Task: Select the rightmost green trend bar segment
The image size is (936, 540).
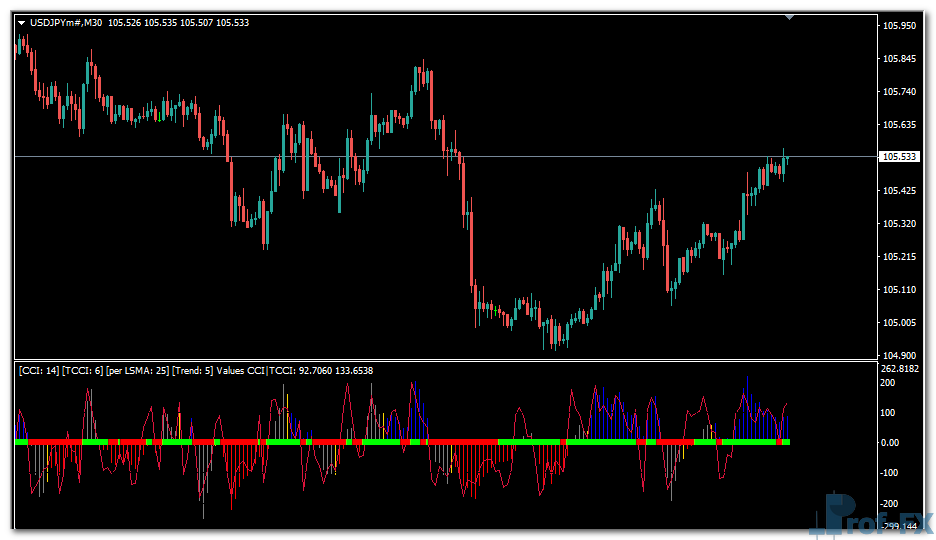Action: pos(786,441)
